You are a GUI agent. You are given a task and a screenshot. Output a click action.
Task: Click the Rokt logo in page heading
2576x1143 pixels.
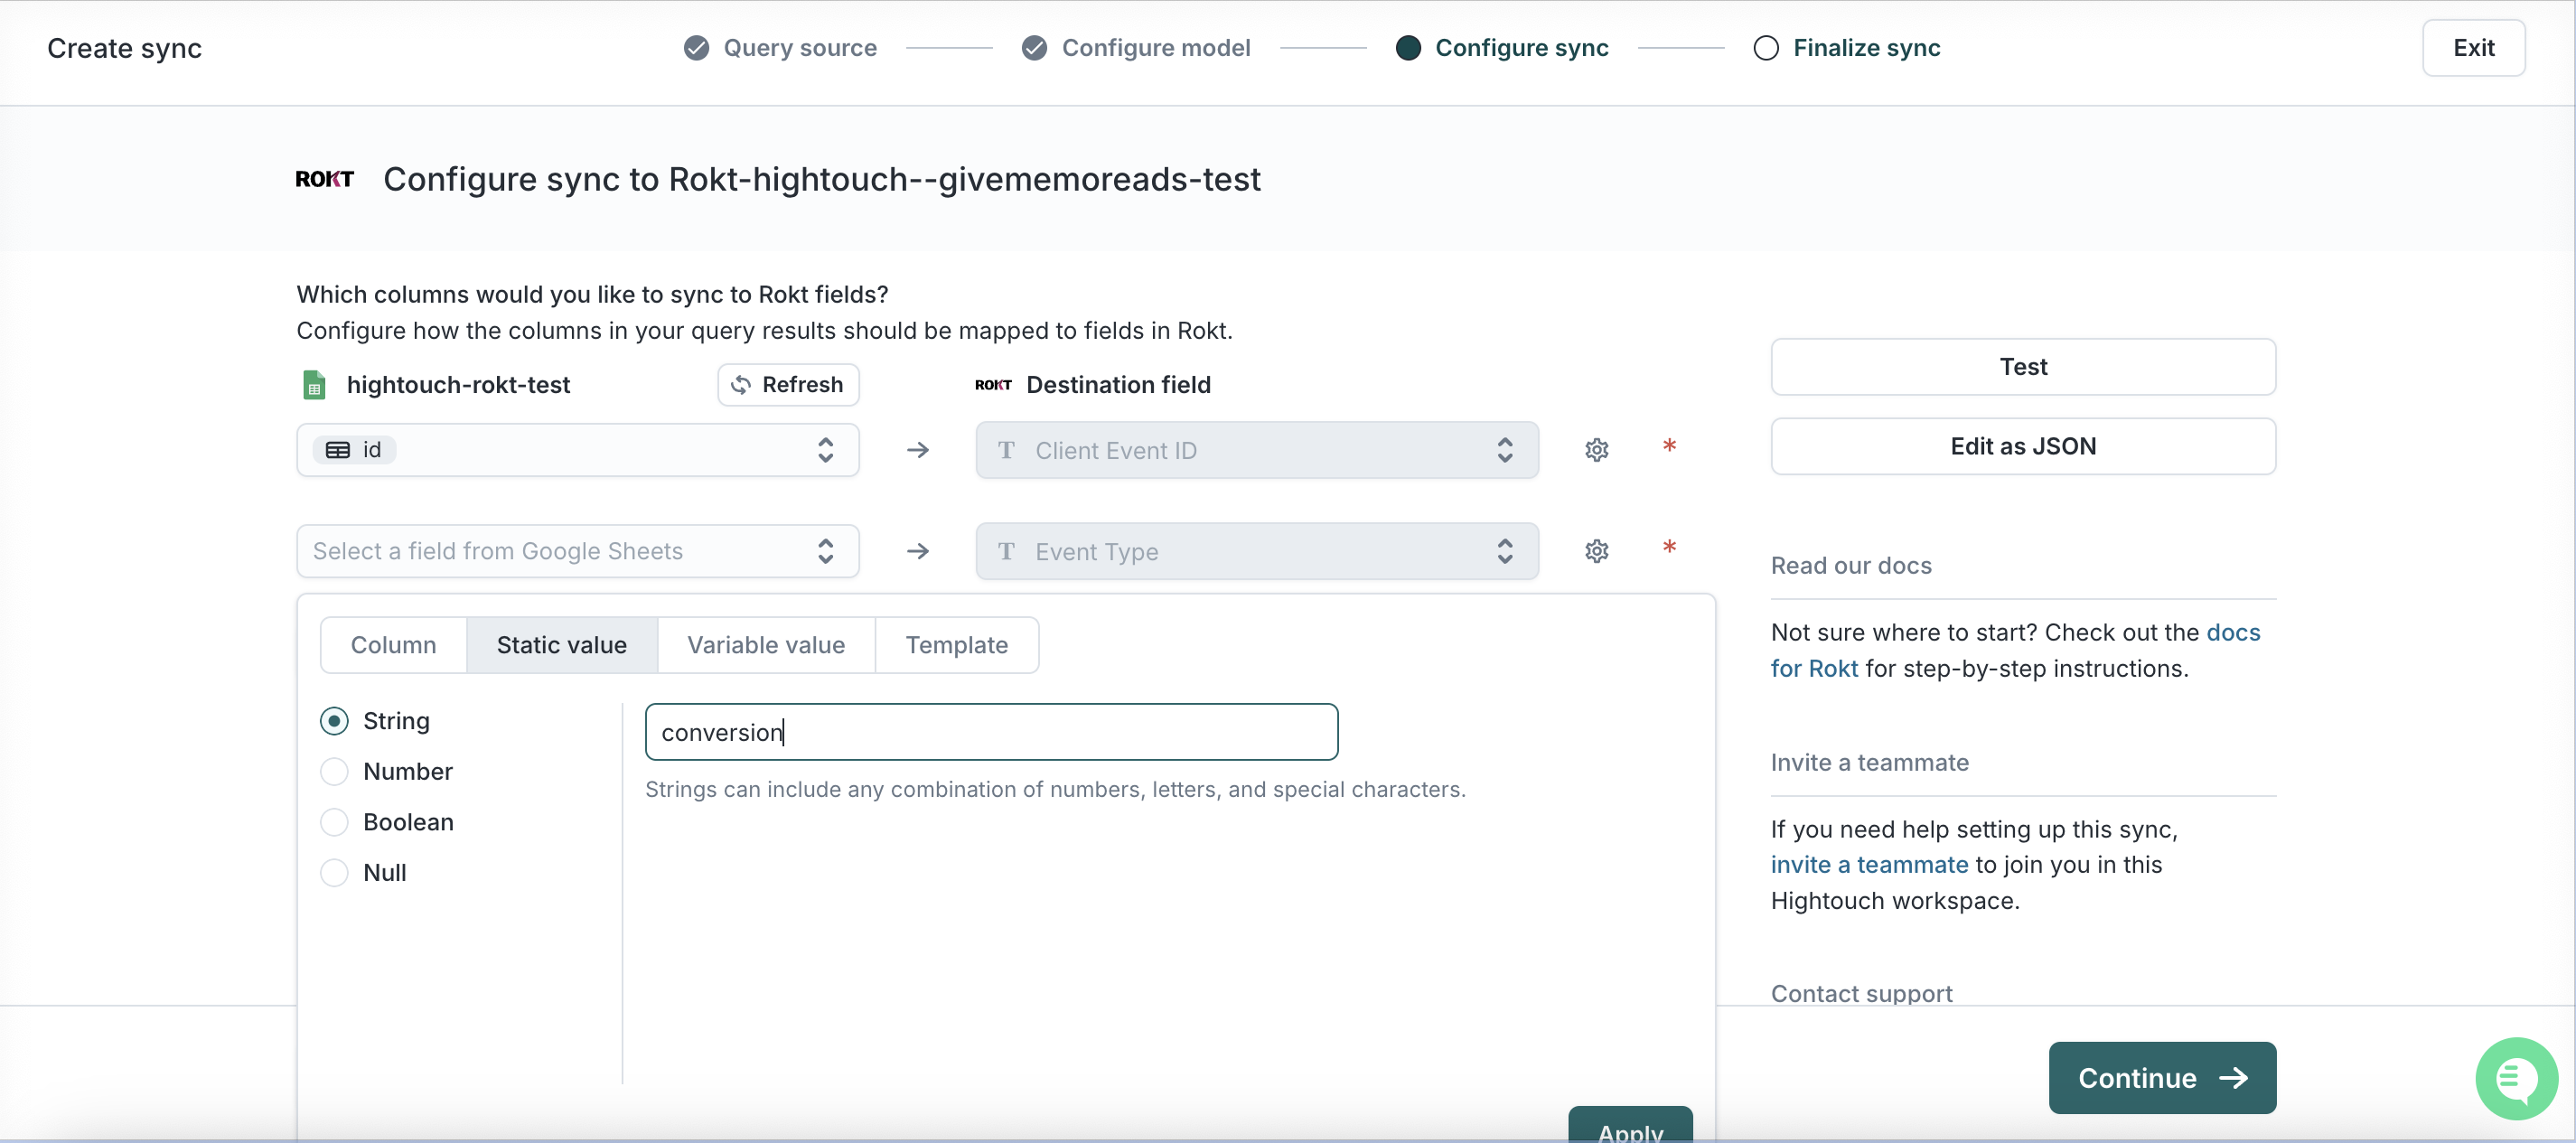coord(325,179)
